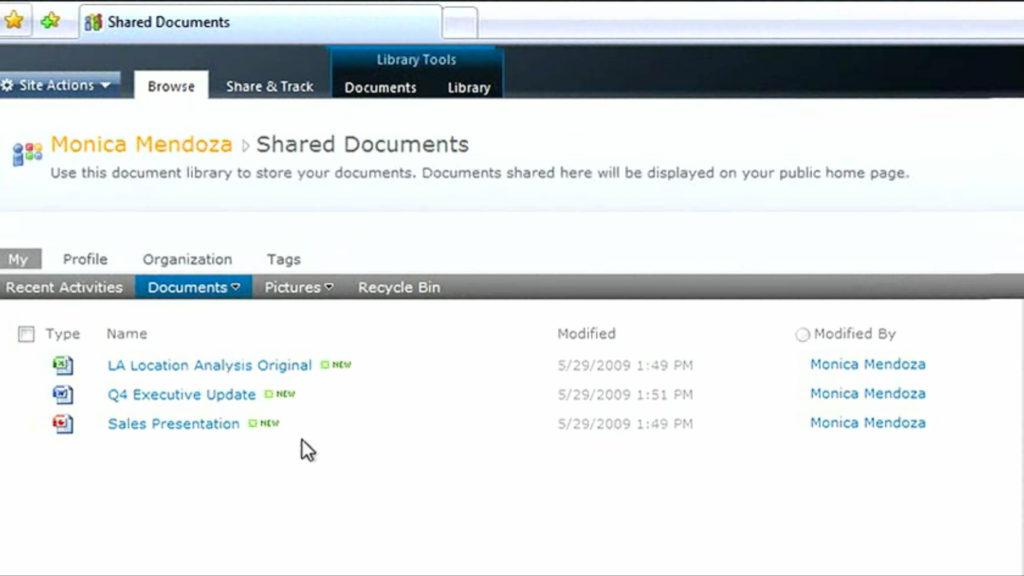Click Monica Mendoza in Sales Presentation row
Screen dimensions: 1024x576
[868, 423]
